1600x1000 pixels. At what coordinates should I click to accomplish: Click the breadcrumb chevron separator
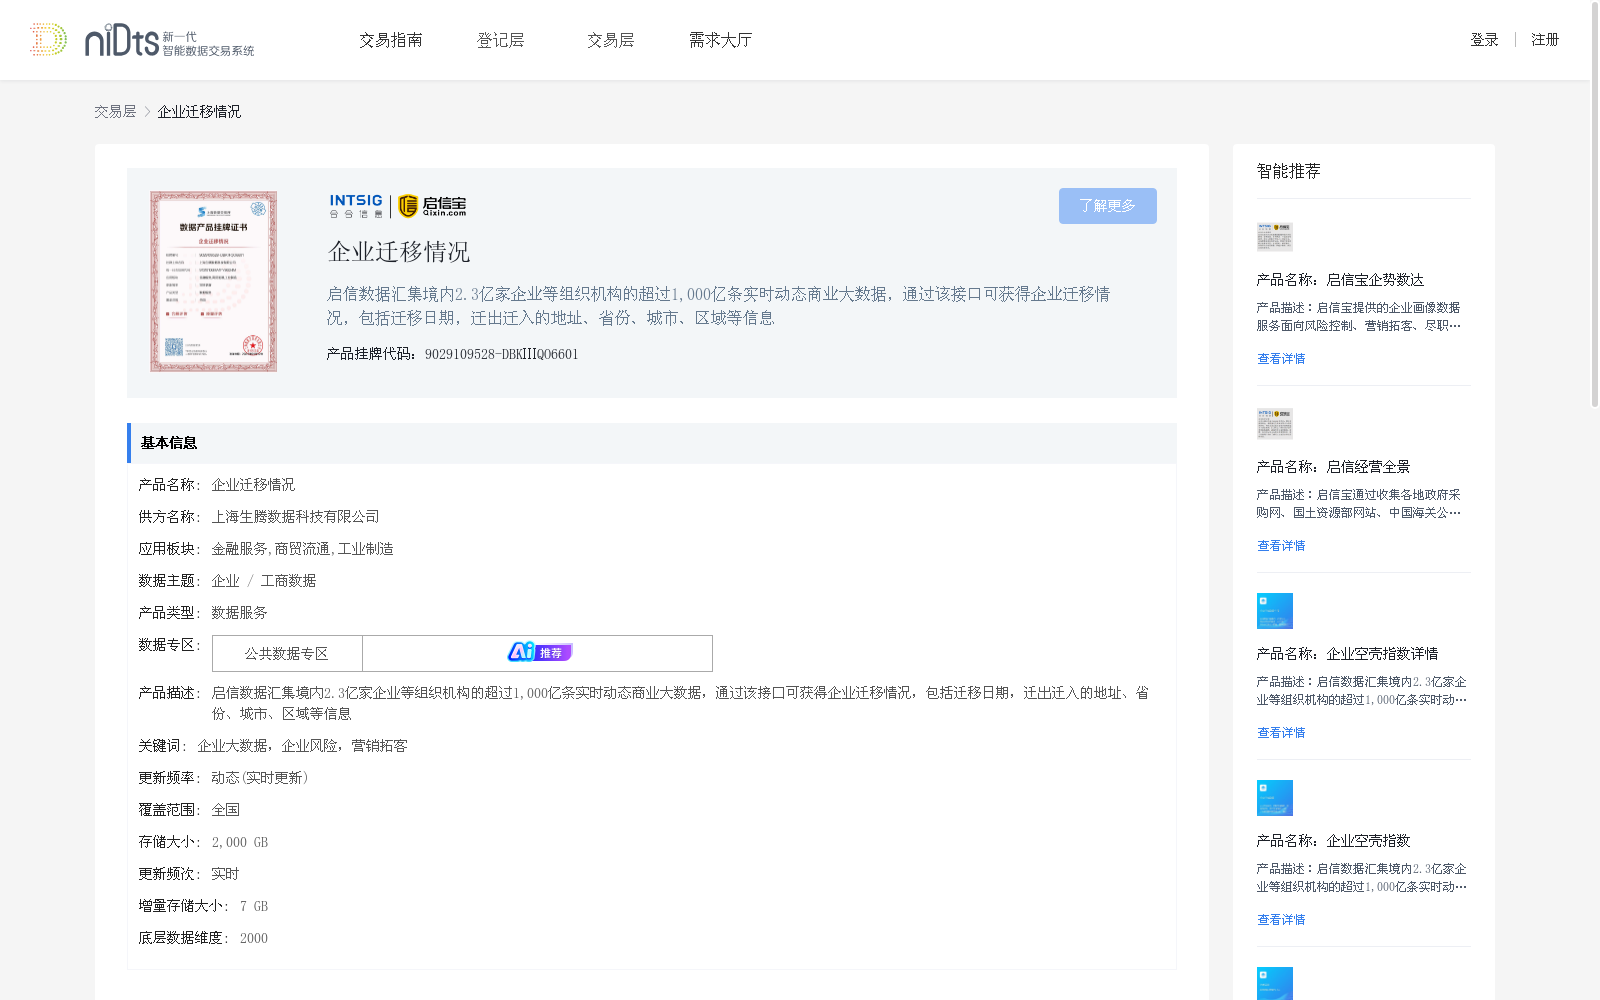point(147,112)
